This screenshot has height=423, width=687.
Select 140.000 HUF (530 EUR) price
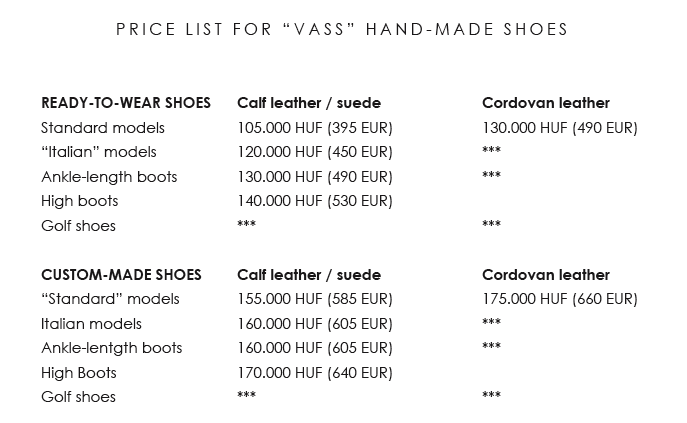(315, 201)
